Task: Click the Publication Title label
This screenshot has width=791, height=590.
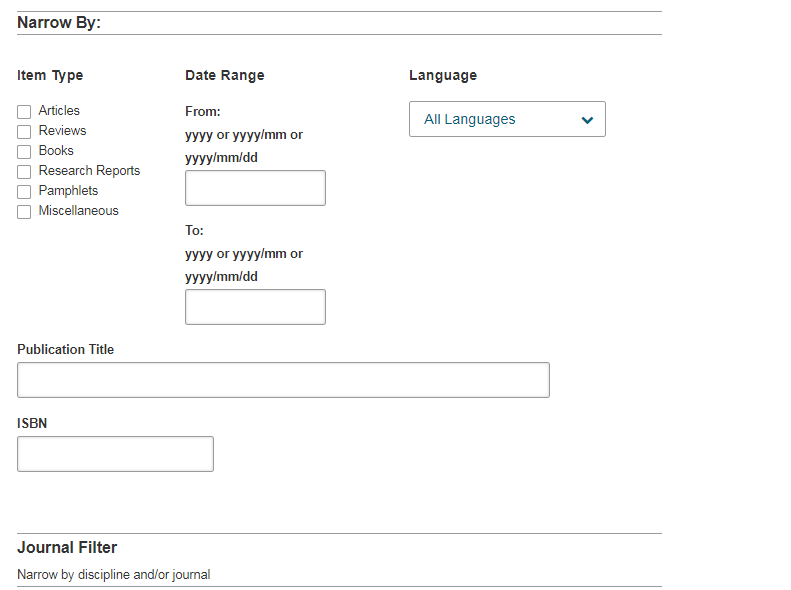Action: (66, 349)
